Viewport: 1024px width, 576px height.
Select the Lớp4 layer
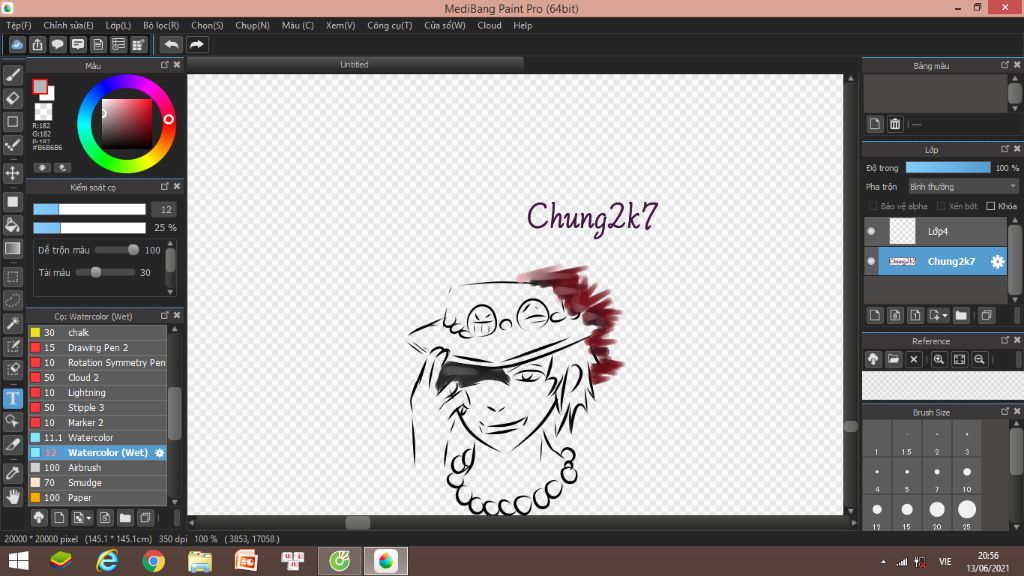[x=935, y=231]
